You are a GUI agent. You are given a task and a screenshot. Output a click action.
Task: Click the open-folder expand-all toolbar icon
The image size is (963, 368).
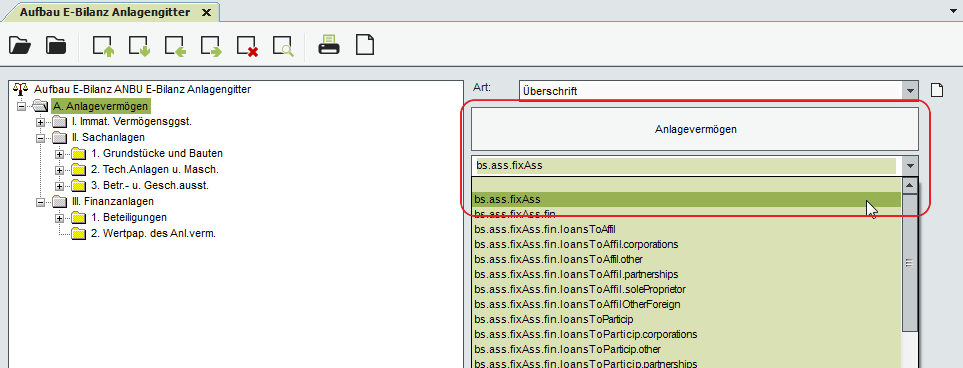click(x=20, y=45)
